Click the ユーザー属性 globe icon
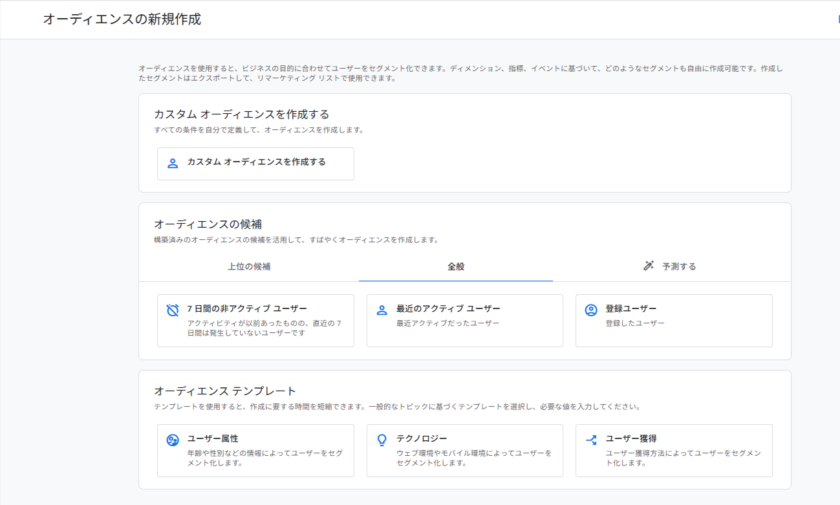The width and height of the screenshot is (840, 505). coord(173,440)
